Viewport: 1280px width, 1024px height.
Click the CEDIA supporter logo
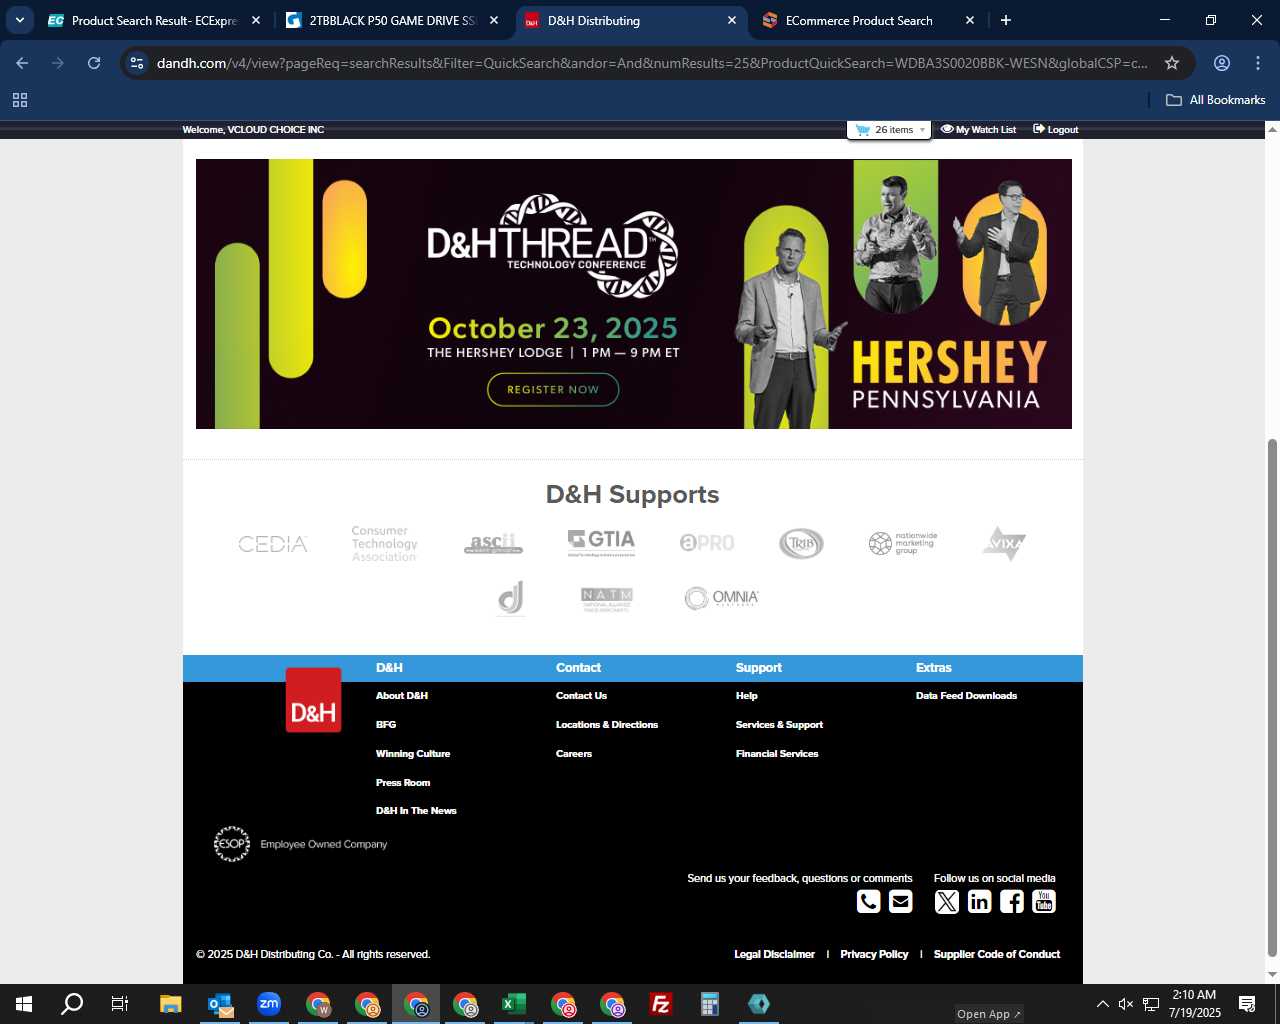pyautogui.click(x=273, y=544)
